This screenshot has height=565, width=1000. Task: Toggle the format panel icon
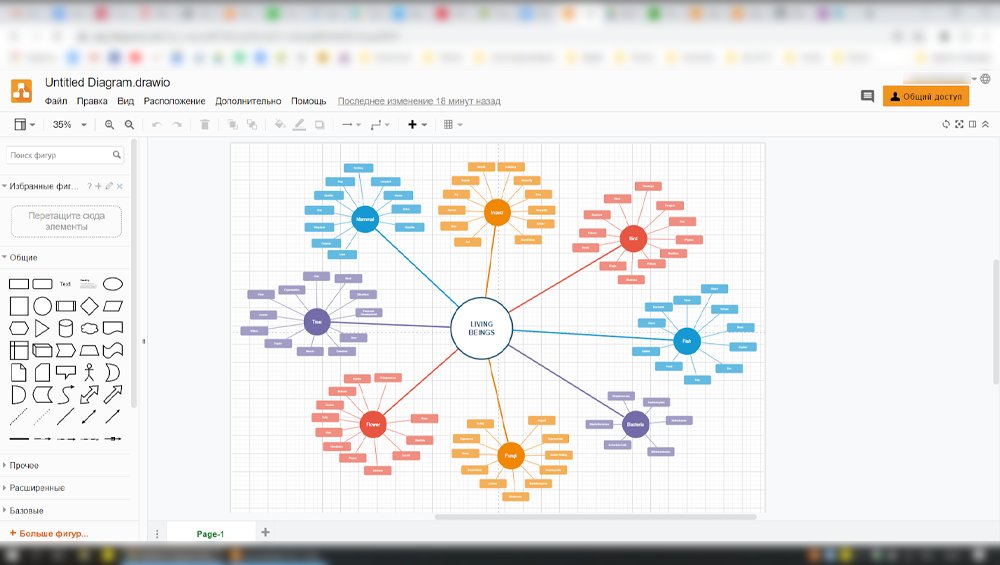(972, 125)
